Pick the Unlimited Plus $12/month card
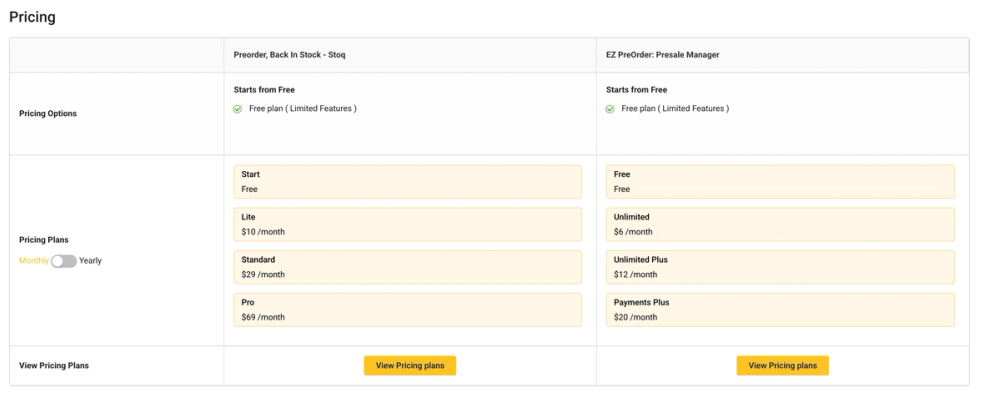1000x398 pixels. (x=781, y=267)
